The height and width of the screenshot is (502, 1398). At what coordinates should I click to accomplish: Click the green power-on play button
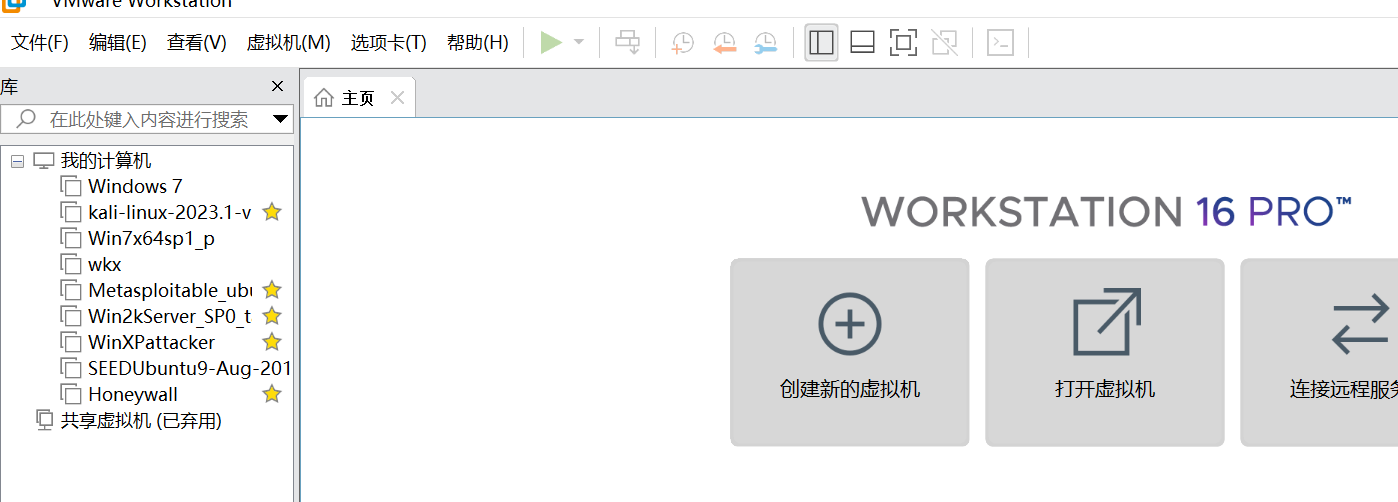(x=550, y=43)
